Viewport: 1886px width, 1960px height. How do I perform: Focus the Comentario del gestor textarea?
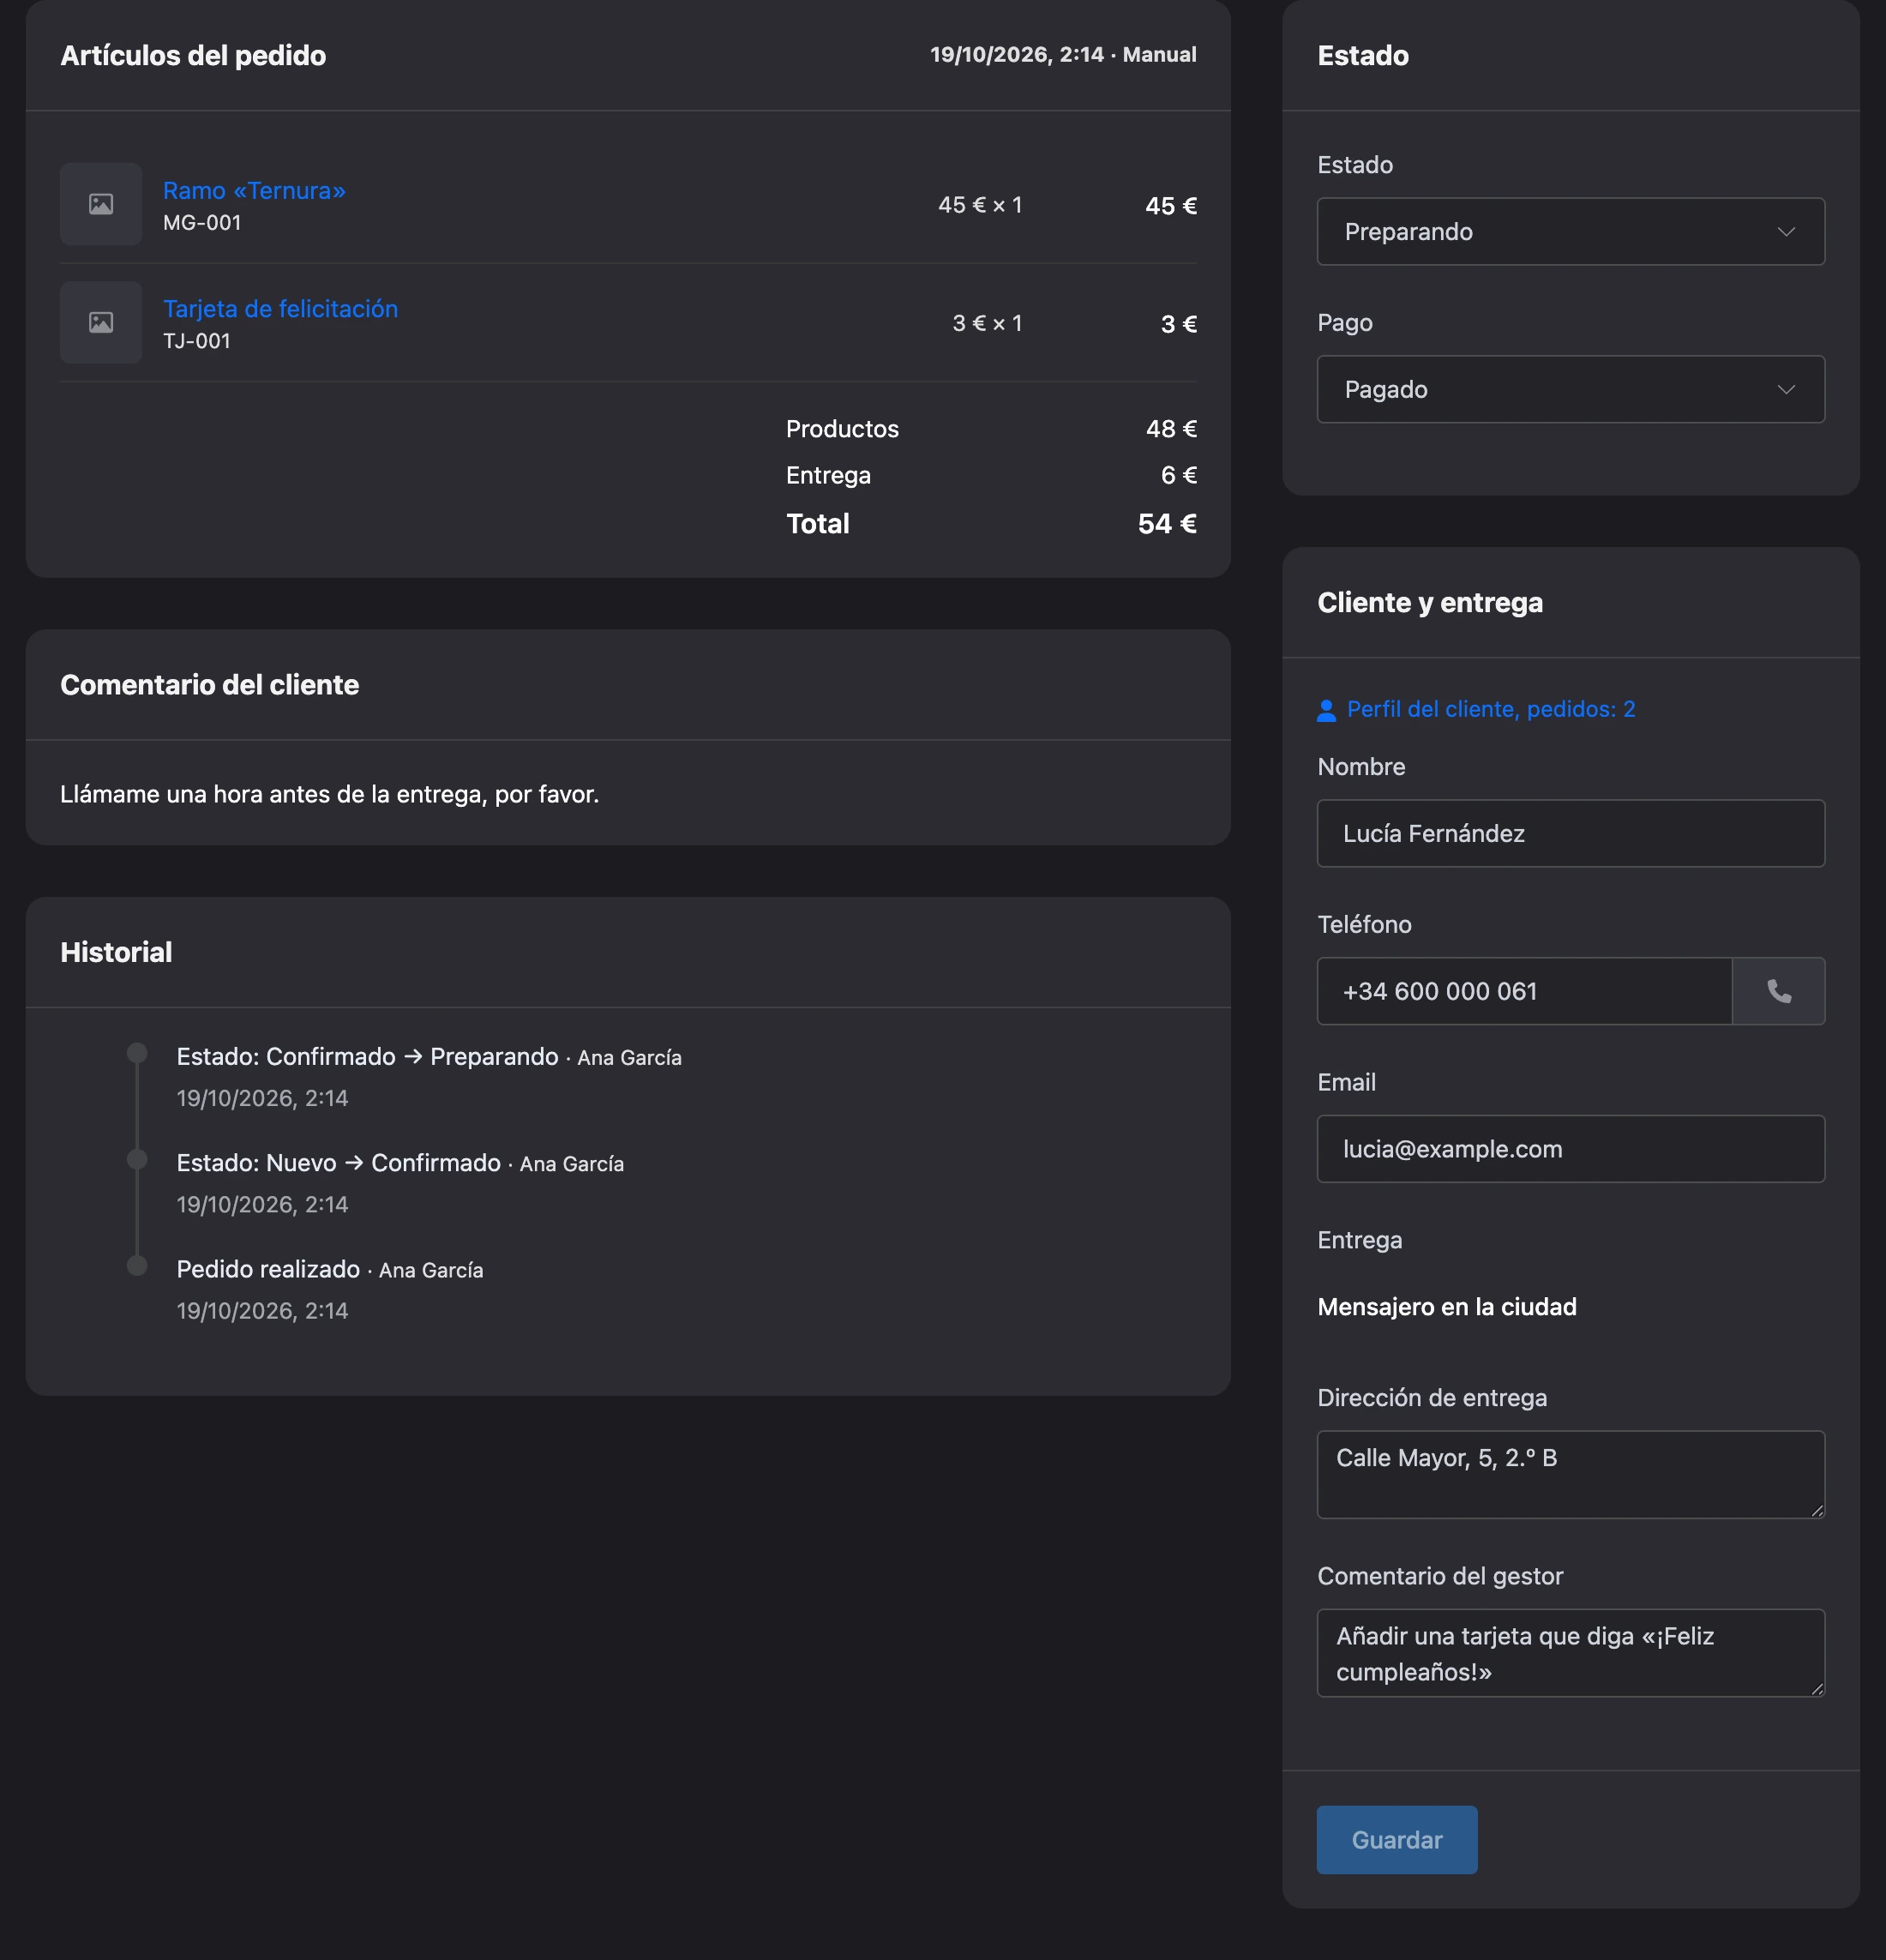coord(1570,1653)
